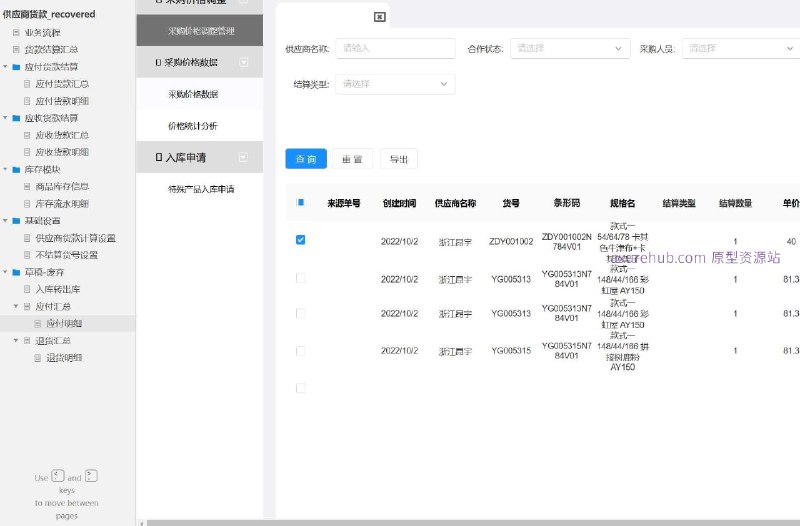This screenshot has height=526, width=800.
Task: Click the 来源单号 column header
Action: pos(344,203)
